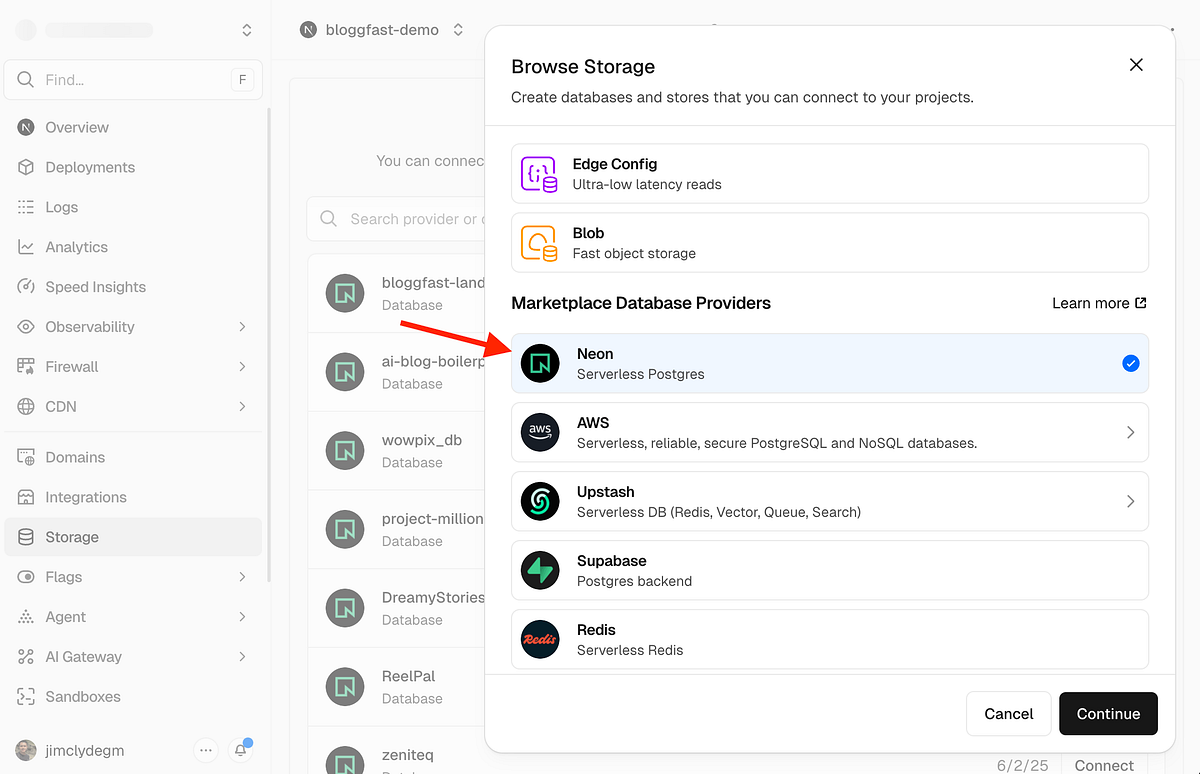Close the Browse Storage dialog

point(1136,65)
